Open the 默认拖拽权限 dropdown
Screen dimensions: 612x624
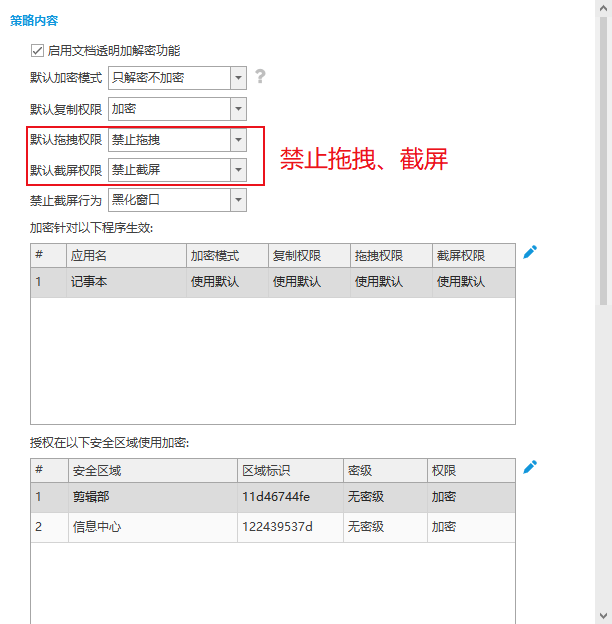(238, 140)
